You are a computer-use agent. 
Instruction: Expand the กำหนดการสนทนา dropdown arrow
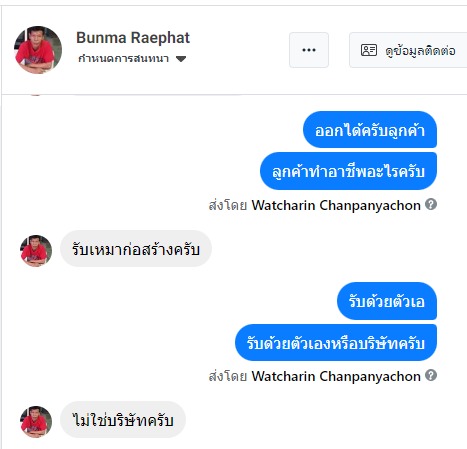tap(181, 59)
